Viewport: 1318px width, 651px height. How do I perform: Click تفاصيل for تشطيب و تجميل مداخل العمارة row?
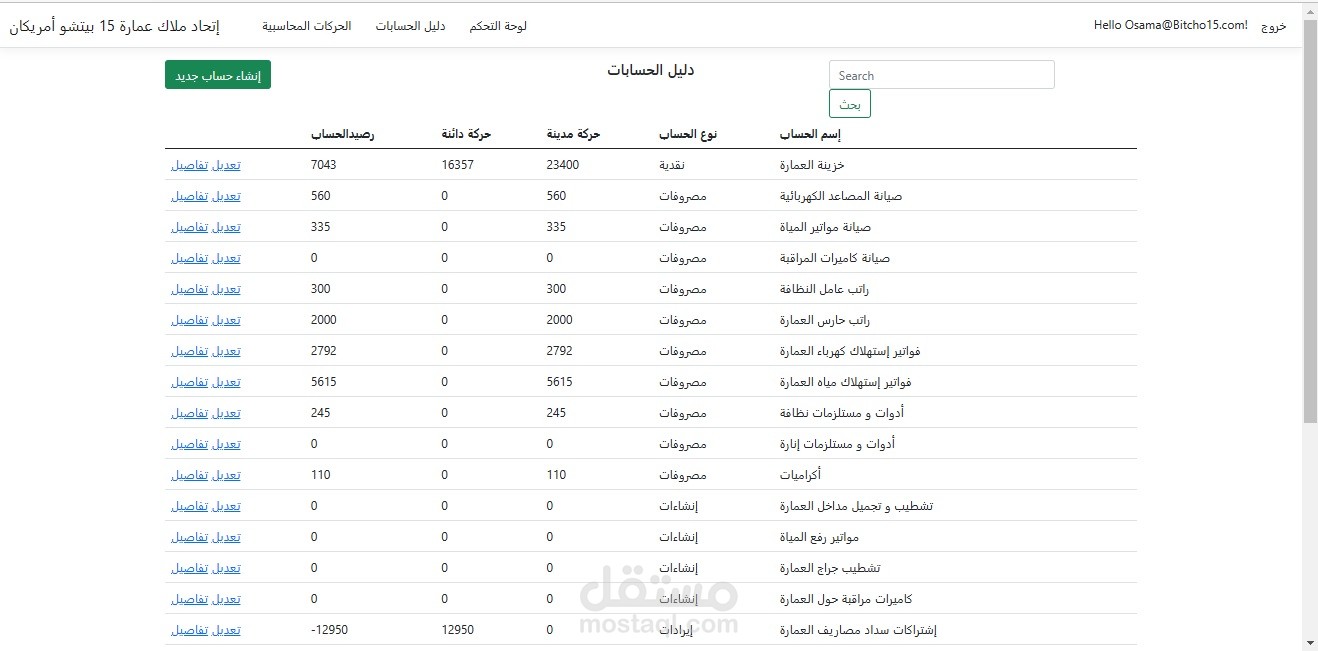[190, 506]
